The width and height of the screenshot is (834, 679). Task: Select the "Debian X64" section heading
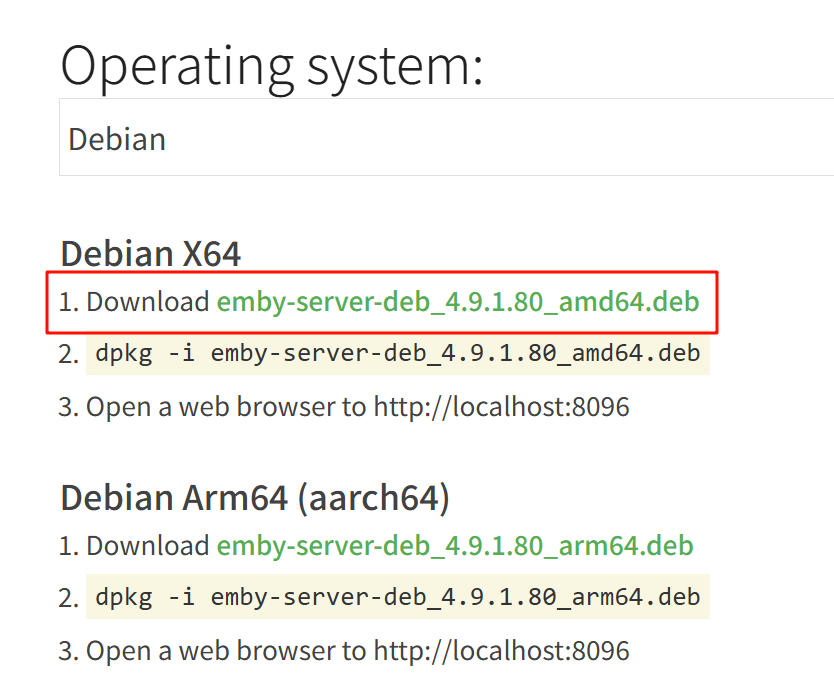click(151, 254)
